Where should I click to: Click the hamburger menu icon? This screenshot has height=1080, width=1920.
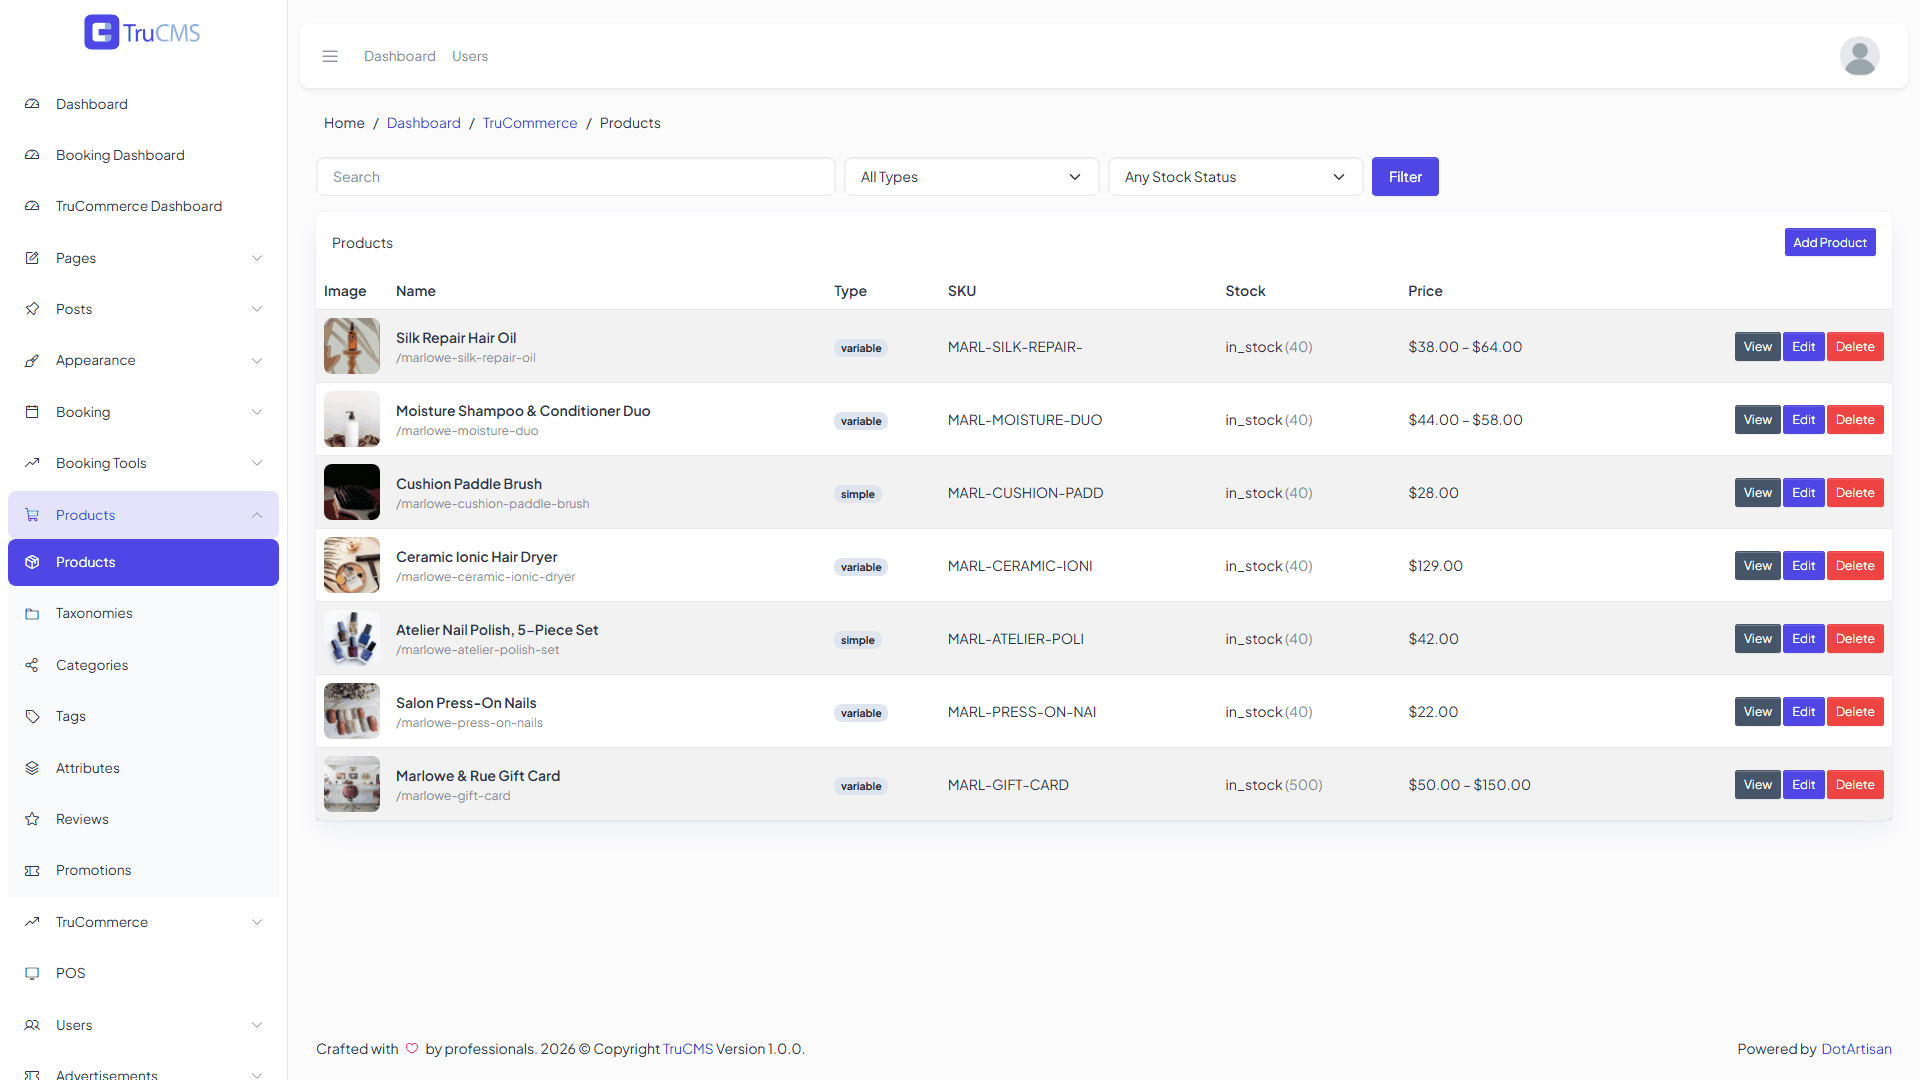click(330, 56)
